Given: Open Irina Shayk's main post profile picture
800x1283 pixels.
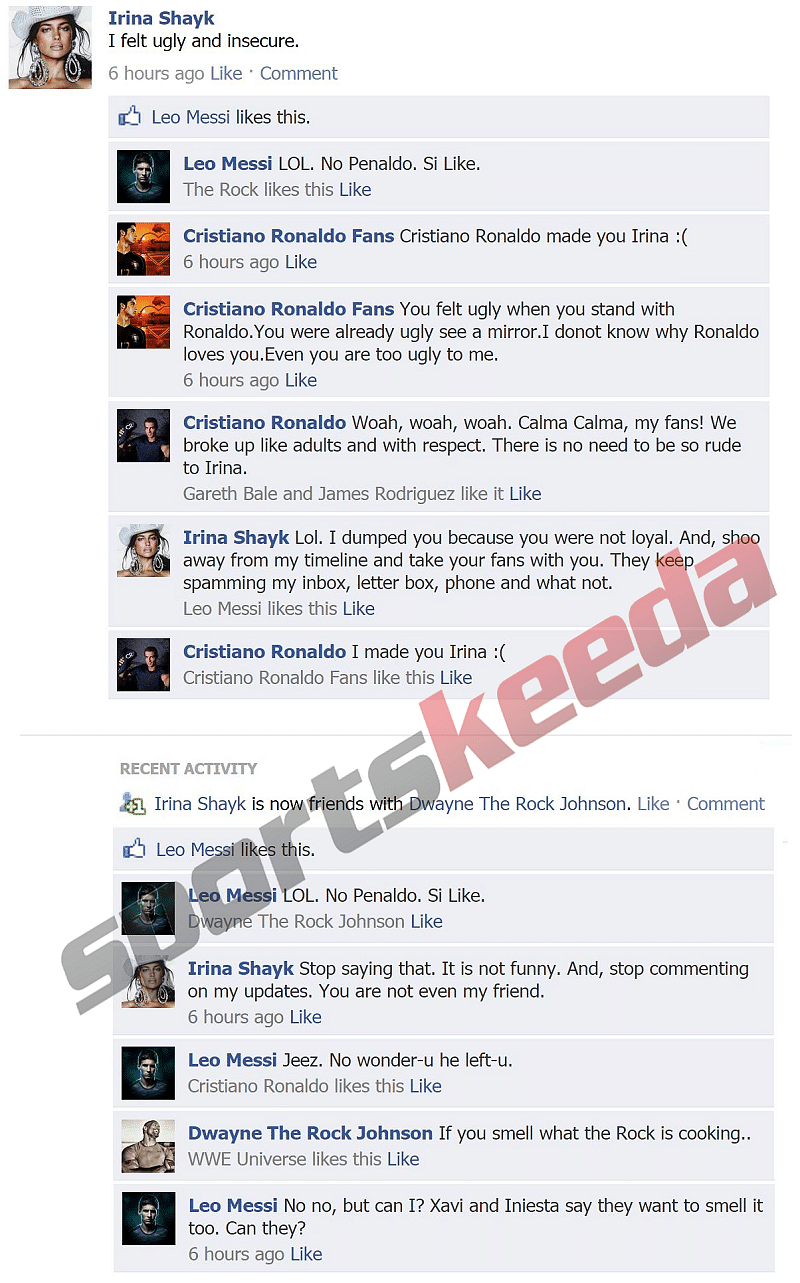Looking at the screenshot, I should [x=43, y=46].
